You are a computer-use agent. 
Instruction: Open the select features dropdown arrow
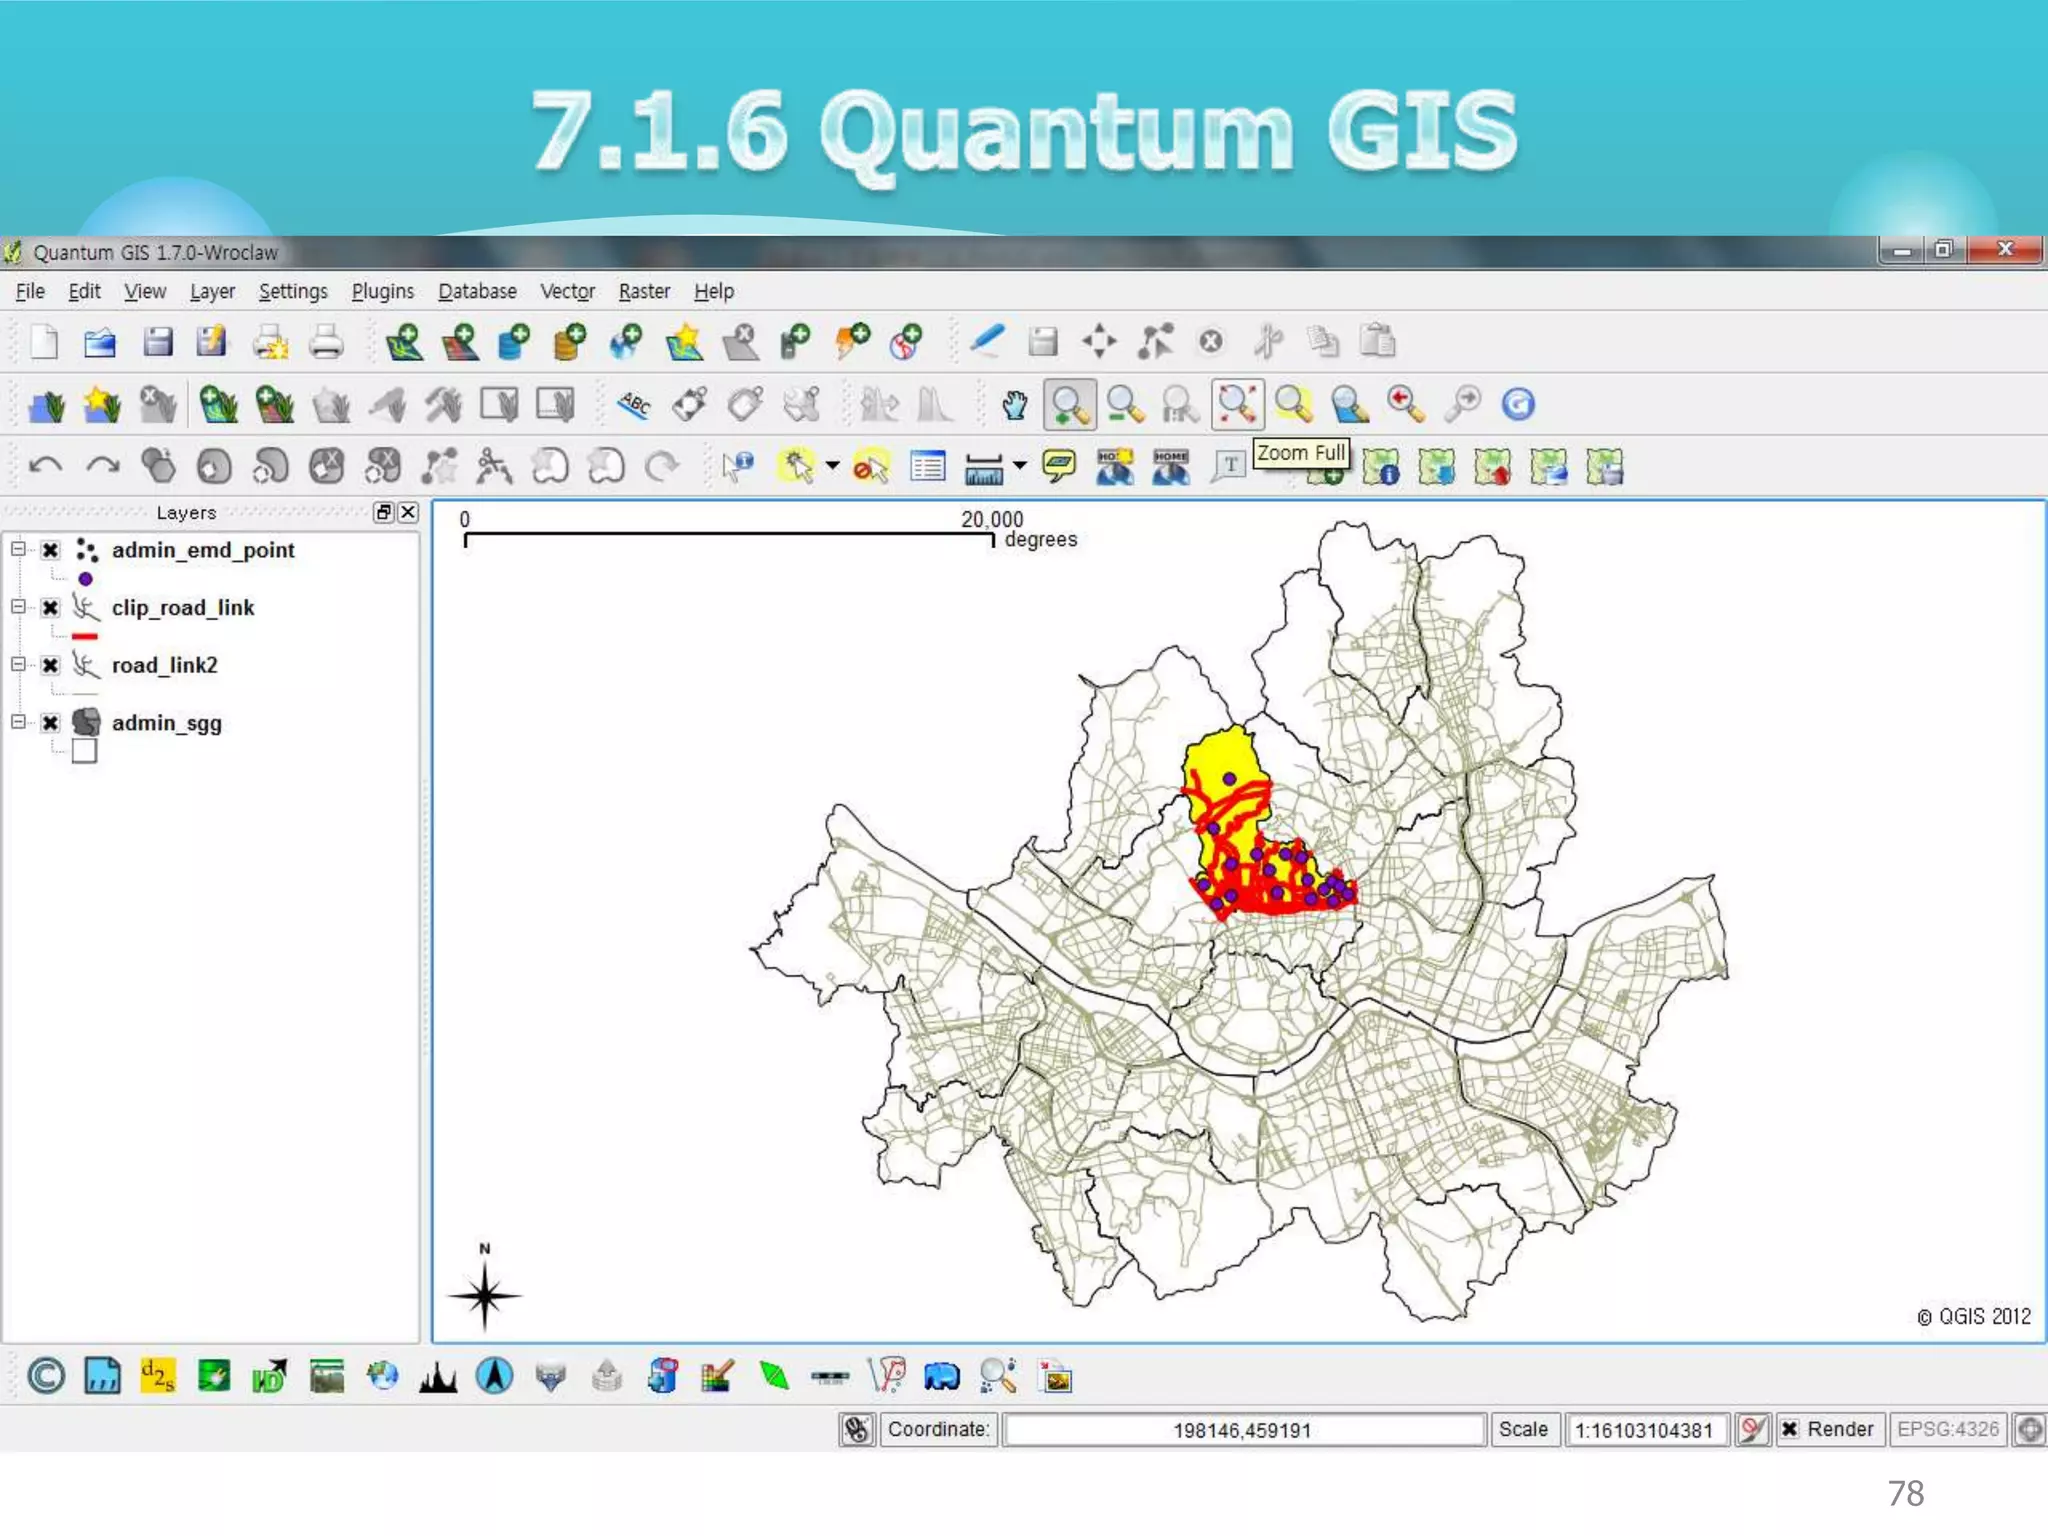point(832,466)
